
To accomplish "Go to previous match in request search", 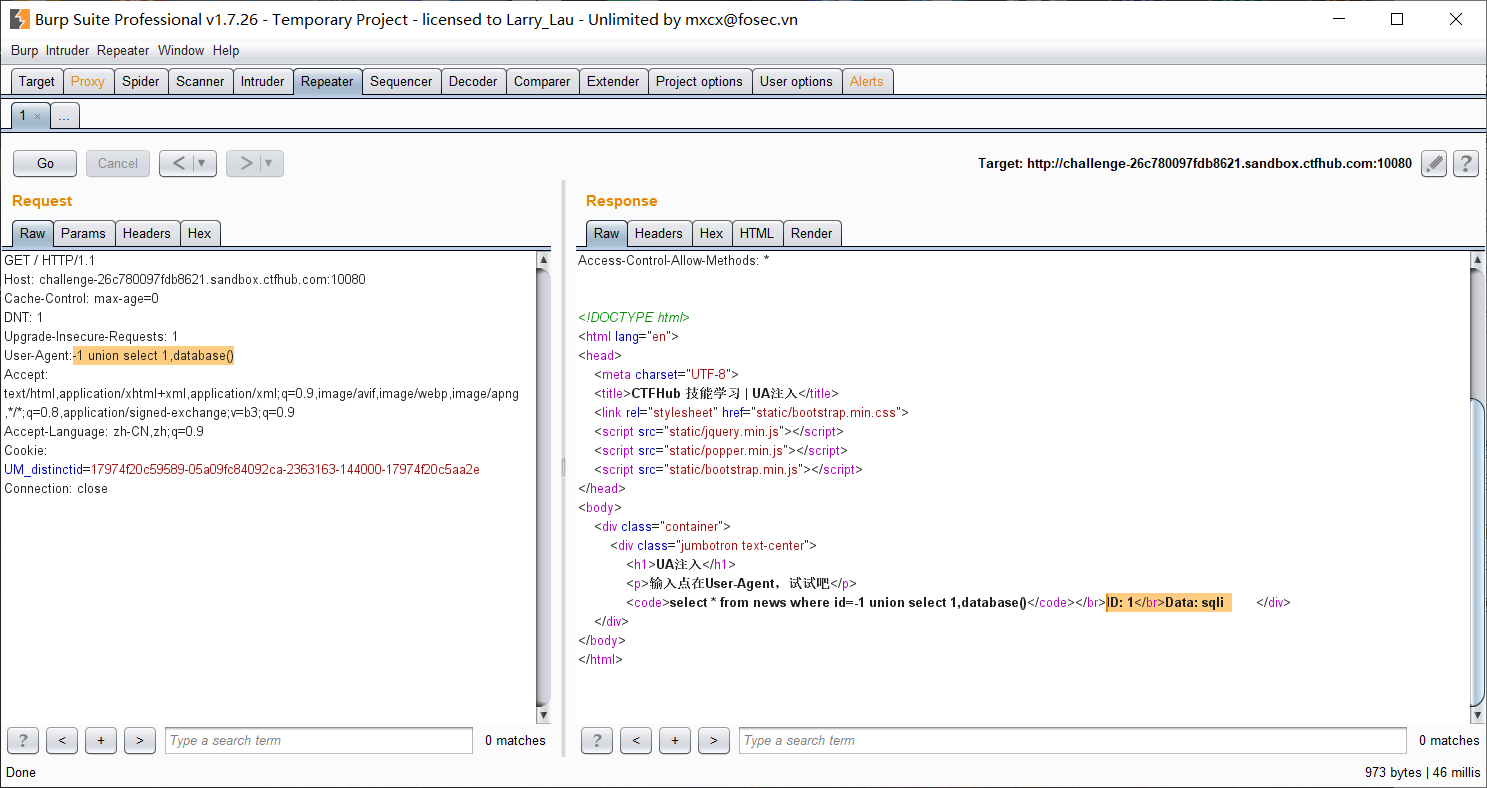I will coord(62,741).
